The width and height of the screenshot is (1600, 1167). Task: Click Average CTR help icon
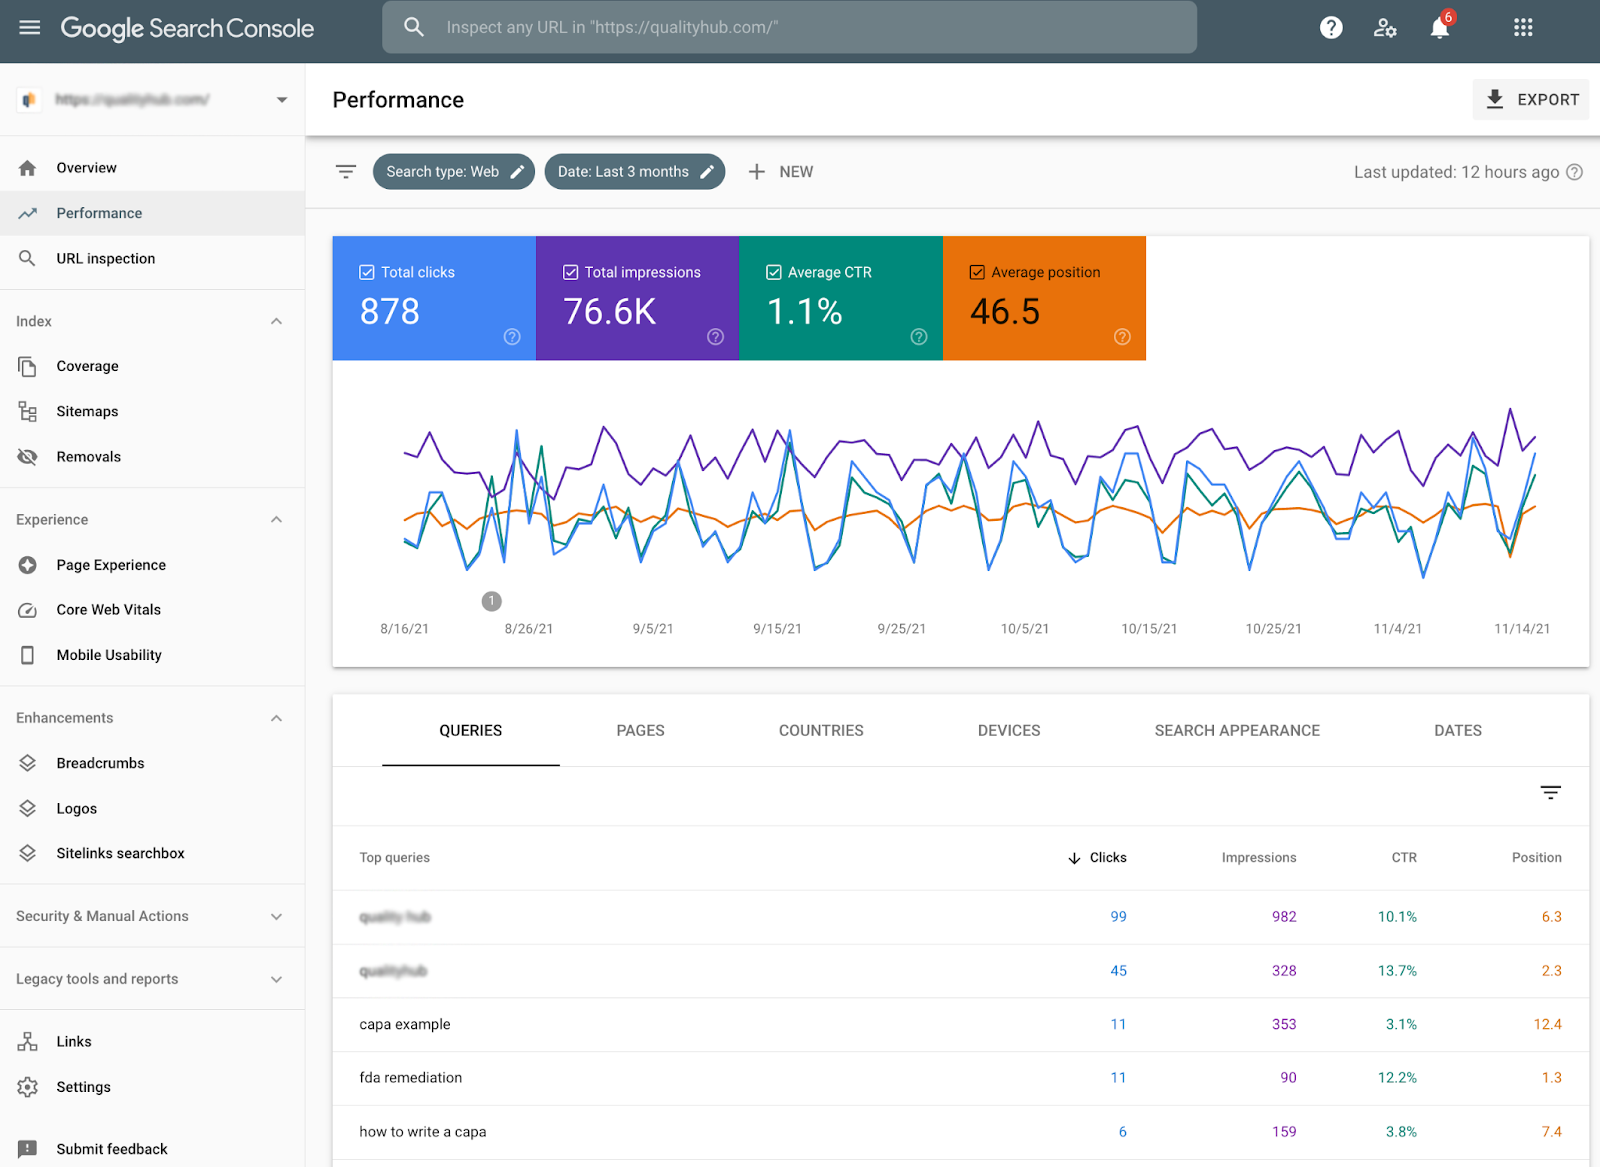click(x=919, y=337)
